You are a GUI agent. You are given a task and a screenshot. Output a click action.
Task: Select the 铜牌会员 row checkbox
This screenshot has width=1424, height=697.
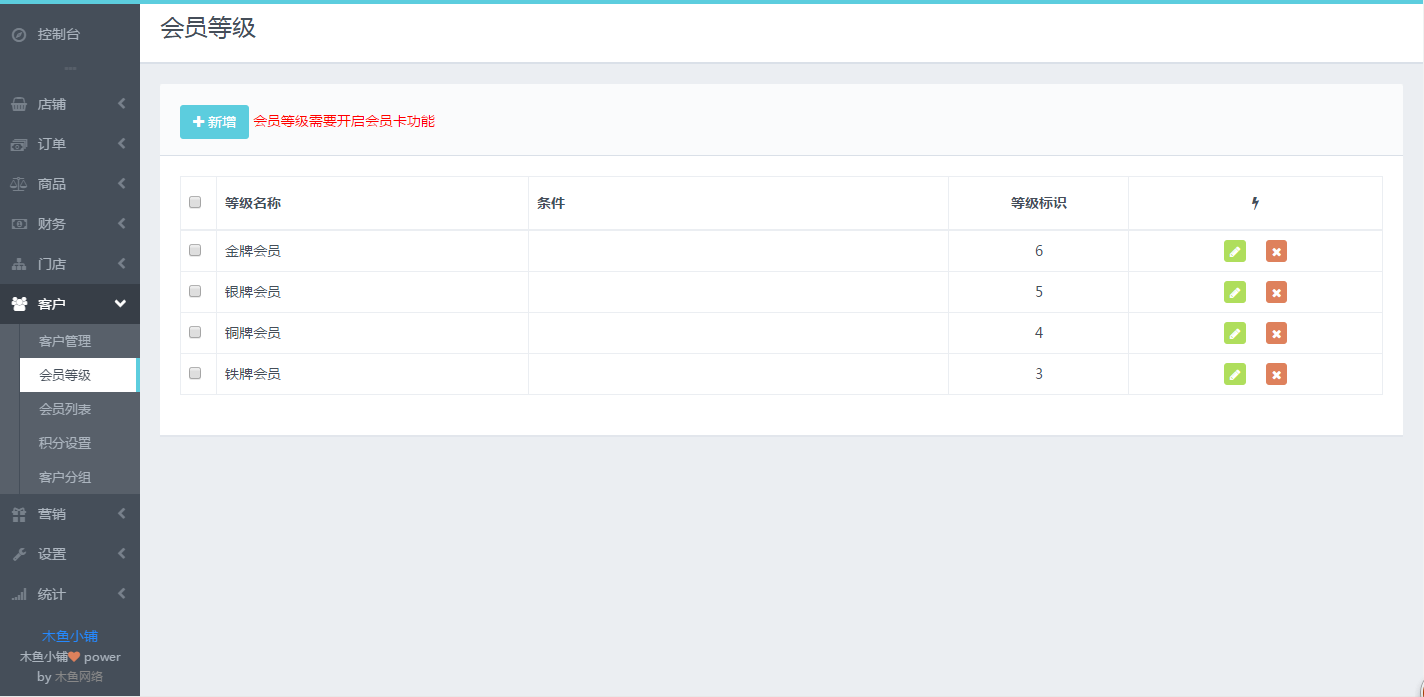pos(195,332)
